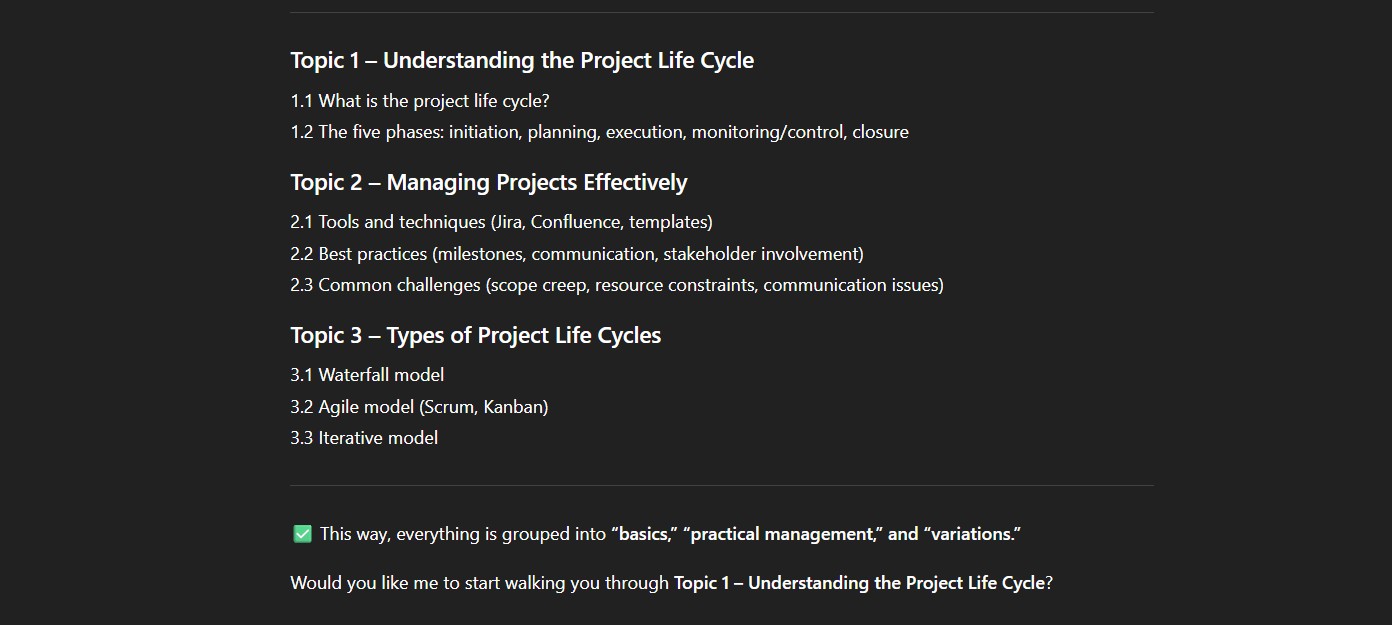The image size is (1392, 625).
Task: Select the 'Common challenges' line 2.3
Action: pos(617,285)
